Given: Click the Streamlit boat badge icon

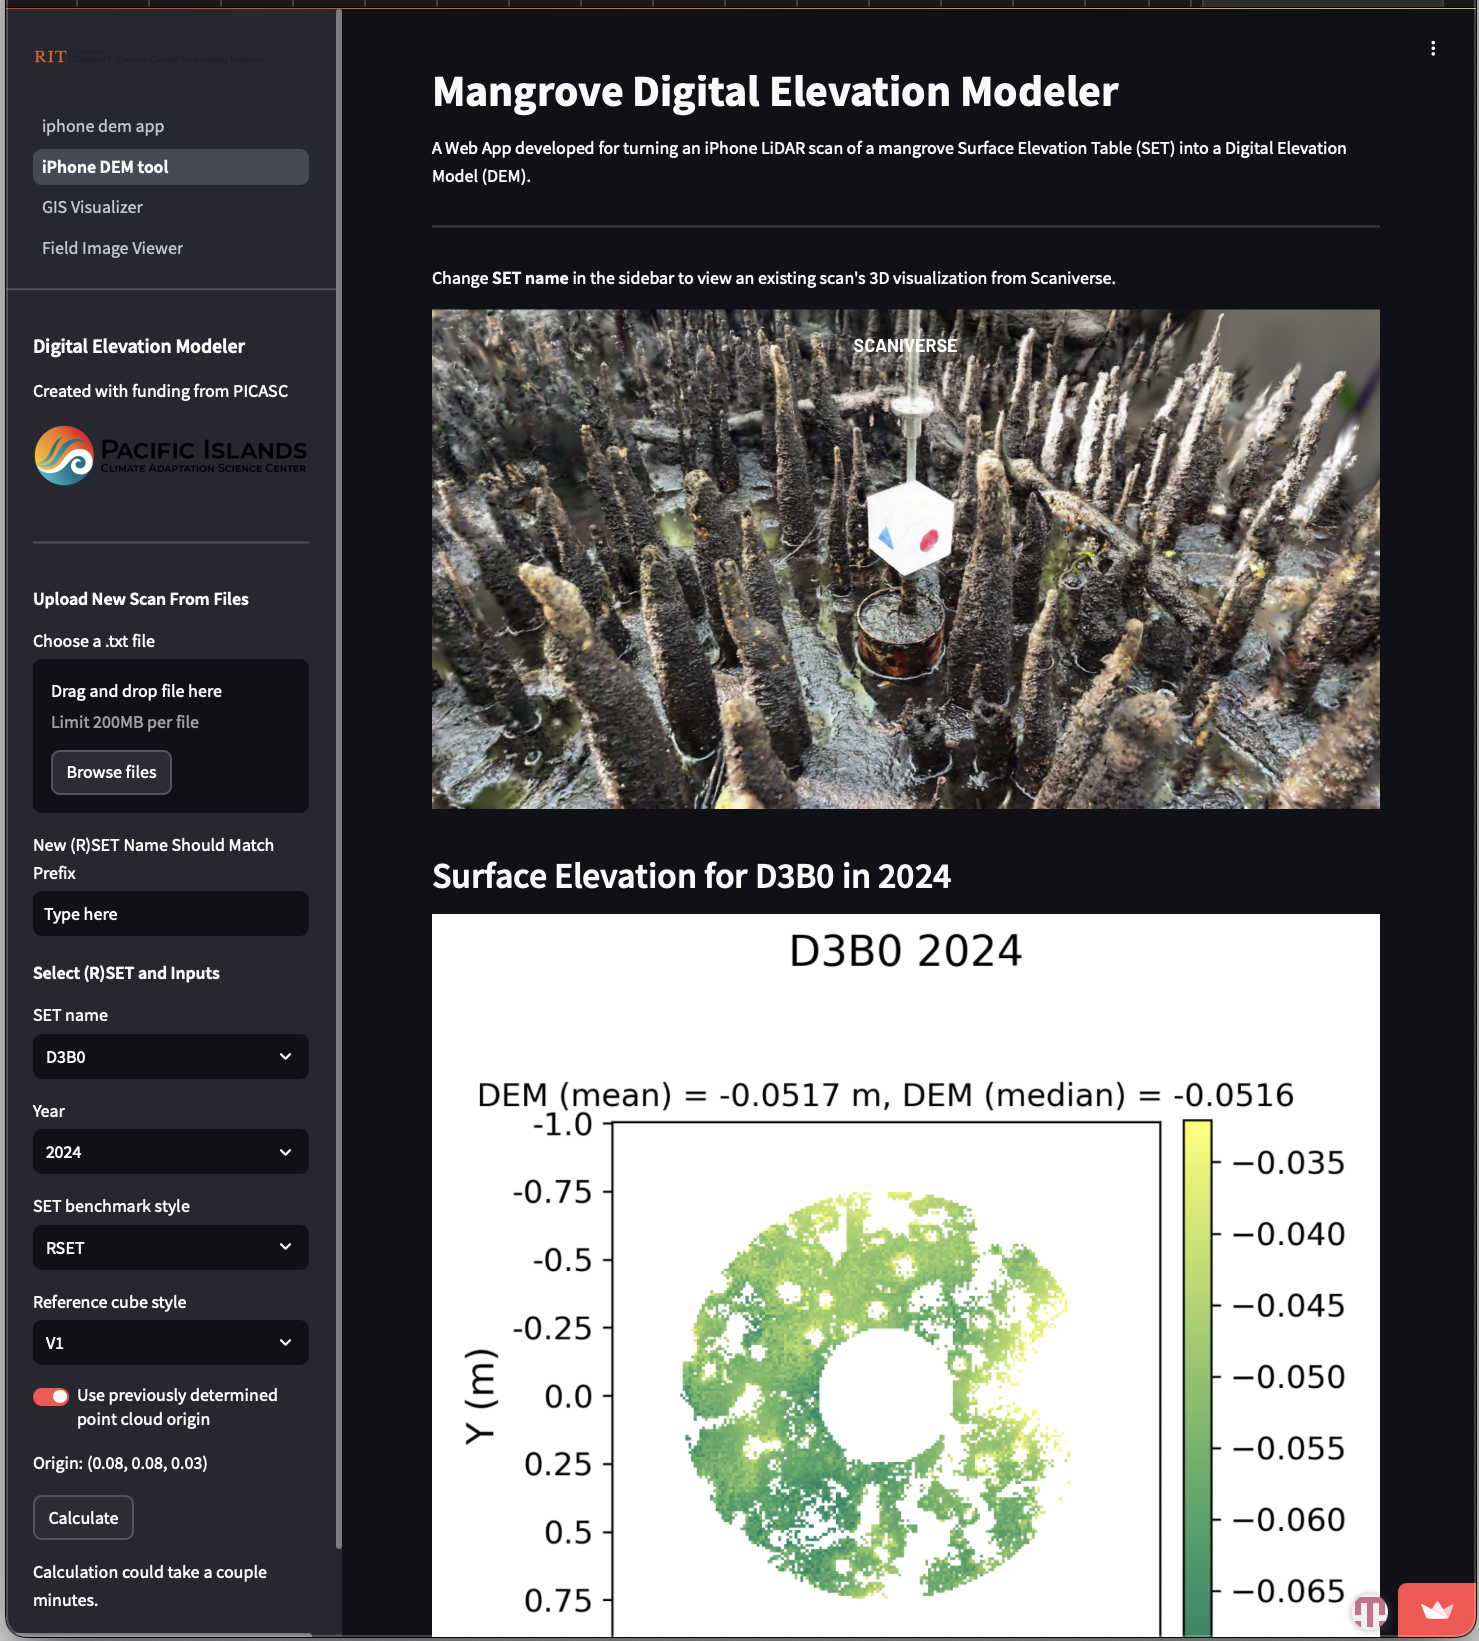Looking at the screenshot, I should pyautogui.click(x=1436, y=1610).
